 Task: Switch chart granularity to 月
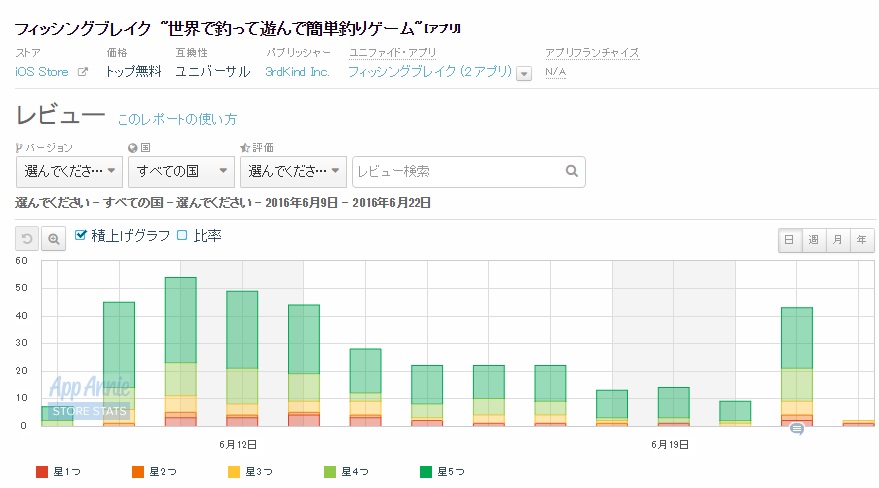point(838,240)
